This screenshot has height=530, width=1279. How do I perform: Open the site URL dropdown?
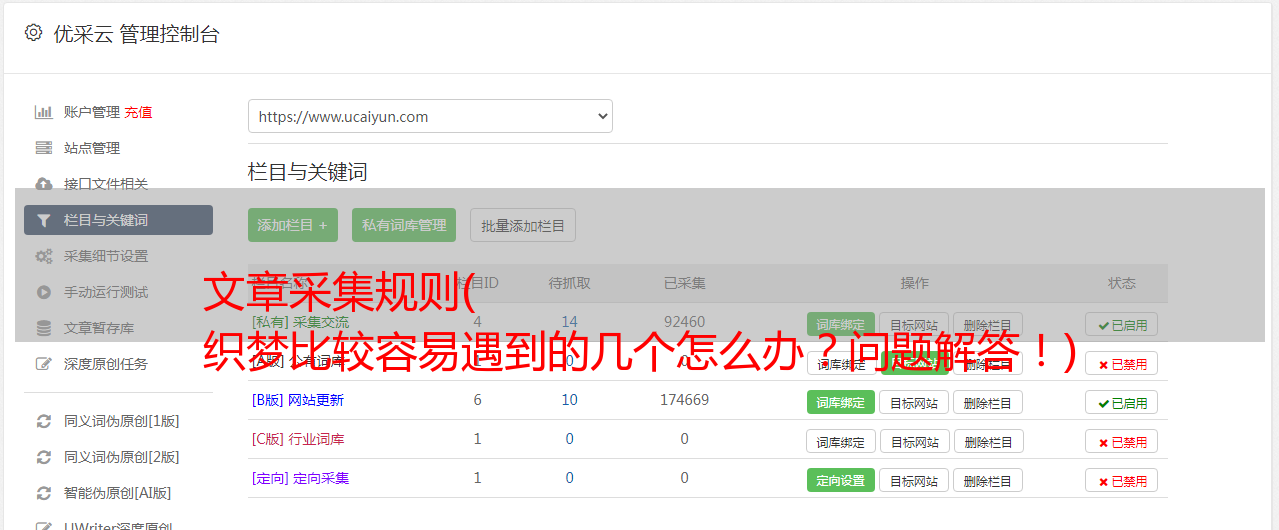coord(430,116)
